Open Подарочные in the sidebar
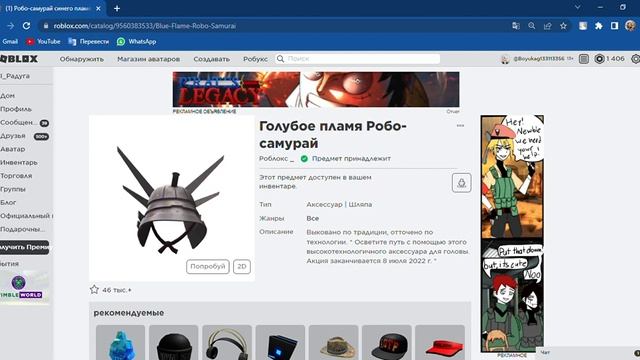 coord(22,229)
